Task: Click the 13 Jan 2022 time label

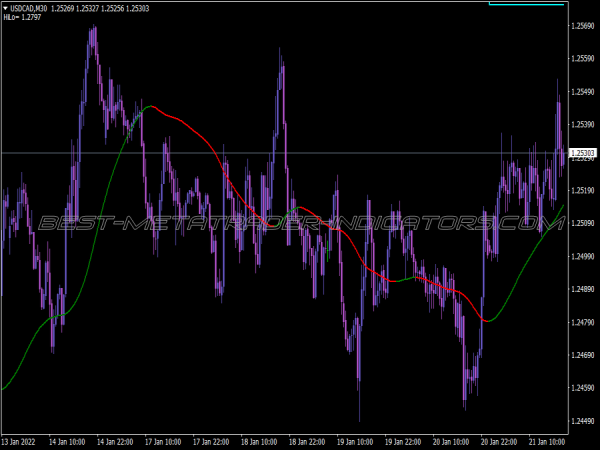Action: [x=18, y=442]
